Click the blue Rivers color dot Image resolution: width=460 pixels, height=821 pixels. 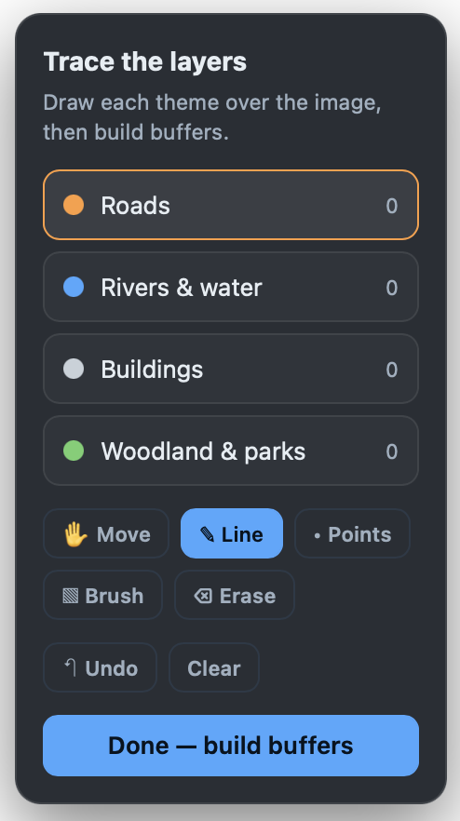(74, 287)
